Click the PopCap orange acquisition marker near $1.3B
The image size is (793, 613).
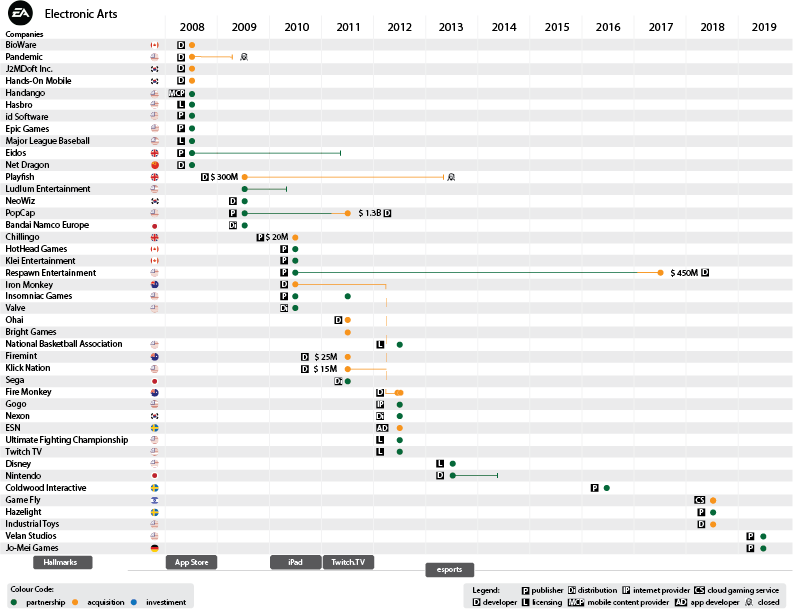[x=348, y=213]
